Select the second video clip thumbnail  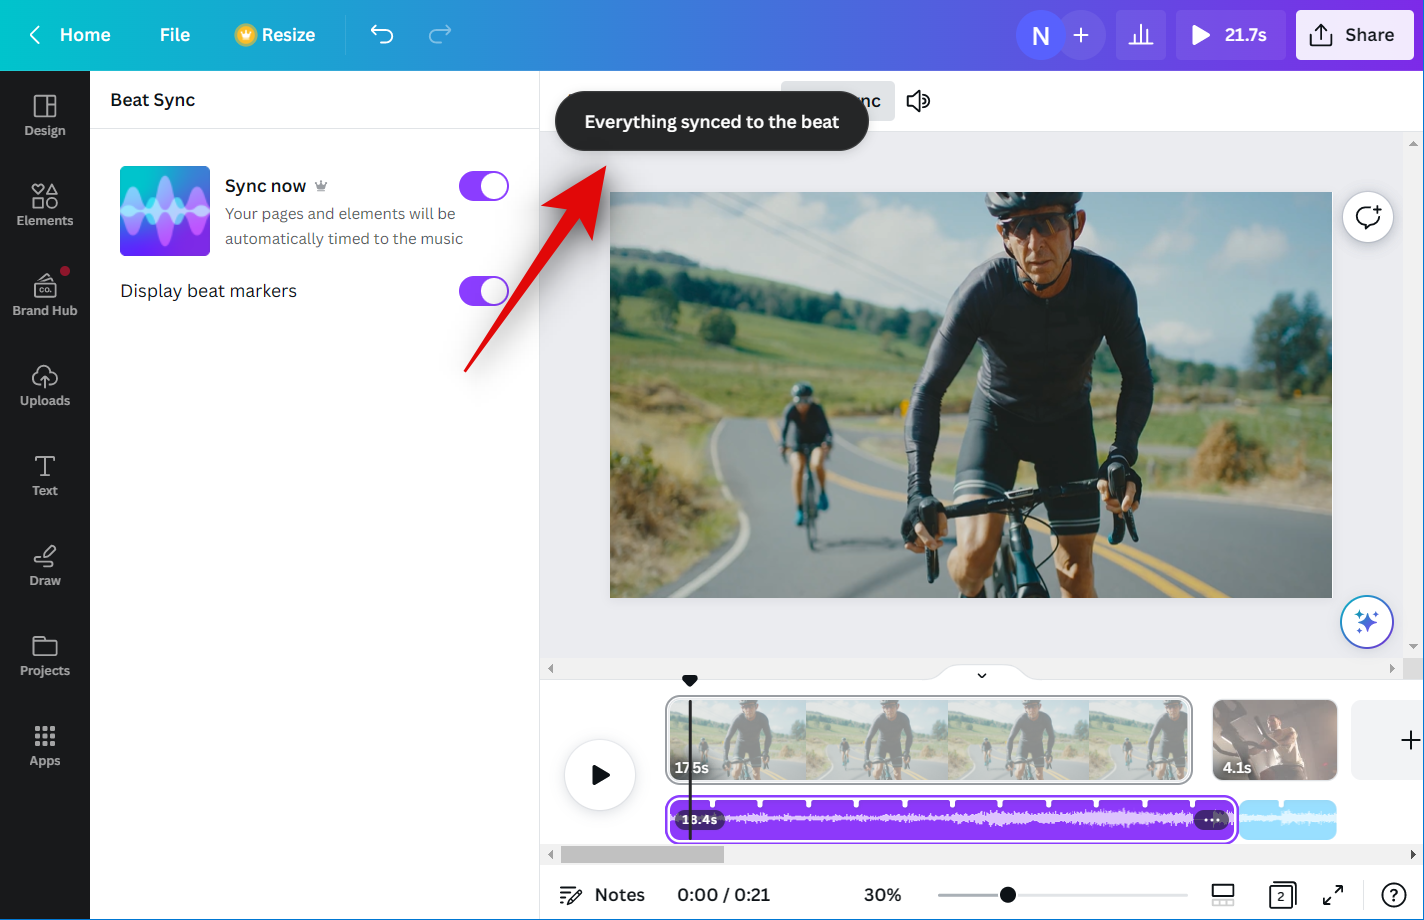1274,740
